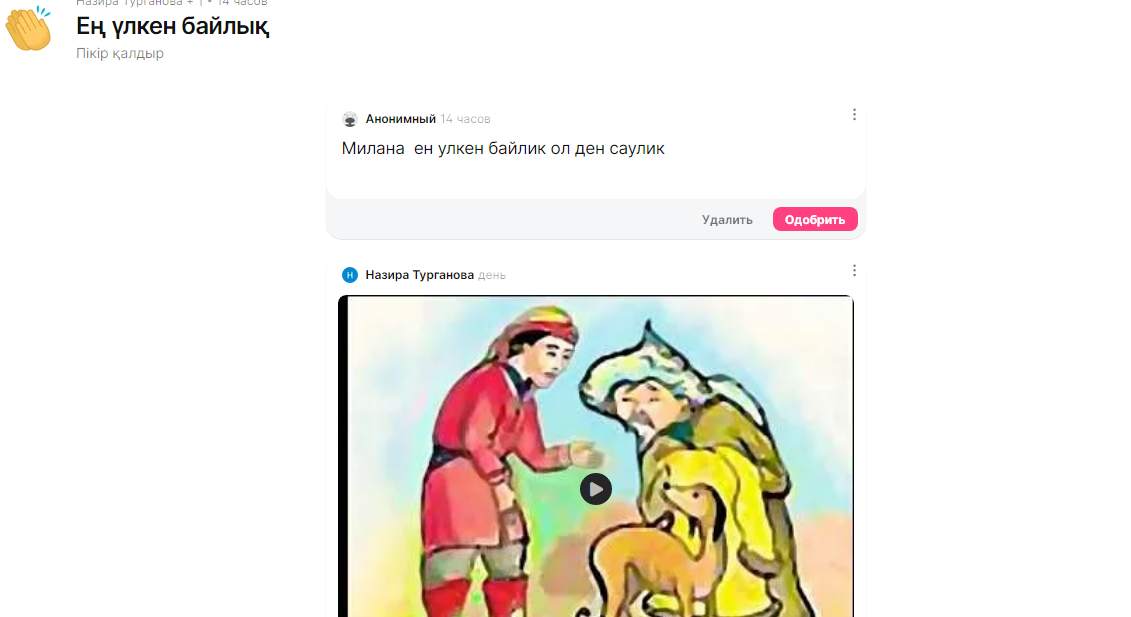Delete the anonymous comment via Удалить
The height and width of the screenshot is (617, 1131).
[x=727, y=219]
